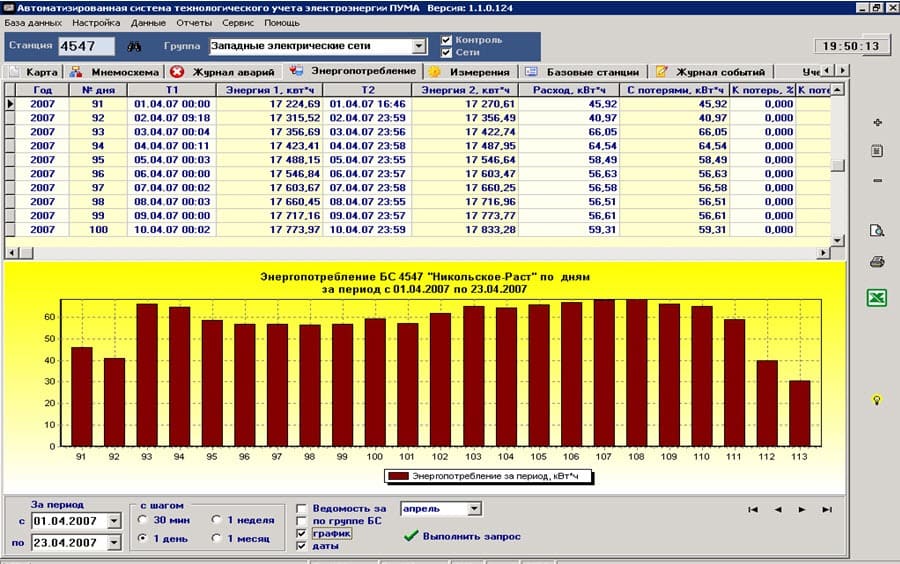Open start date 01.04.2007 dropdown arrow
900x564 pixels.
114,521
